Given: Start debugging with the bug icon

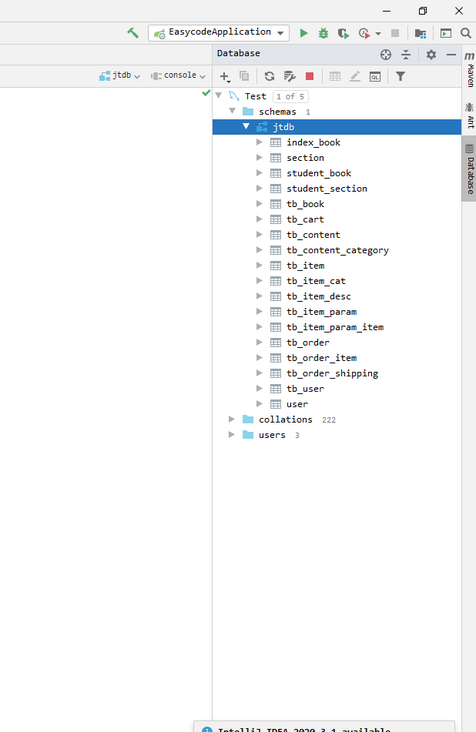Looking at the screenshot, I should 323,33.
